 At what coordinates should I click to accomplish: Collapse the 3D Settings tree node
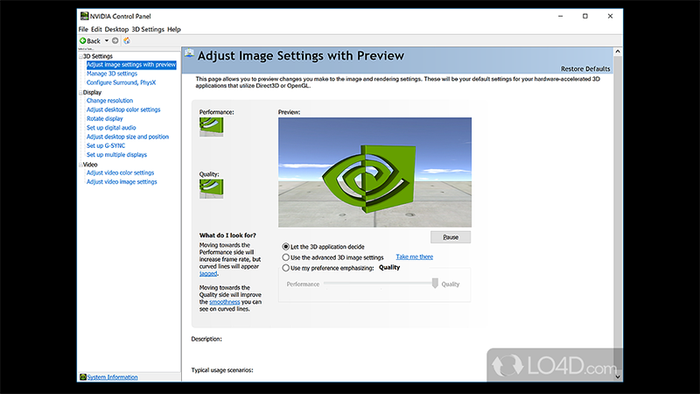pyautogui.click(x=81, y=56)
